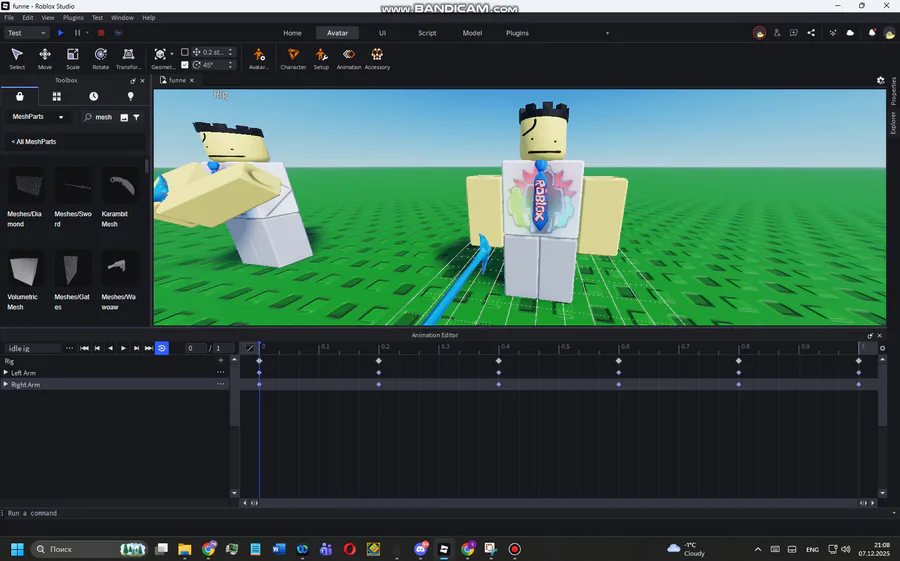Switch to the Script ribbon tab
This screenshot has width=900, height=561.
coord(427,33)
